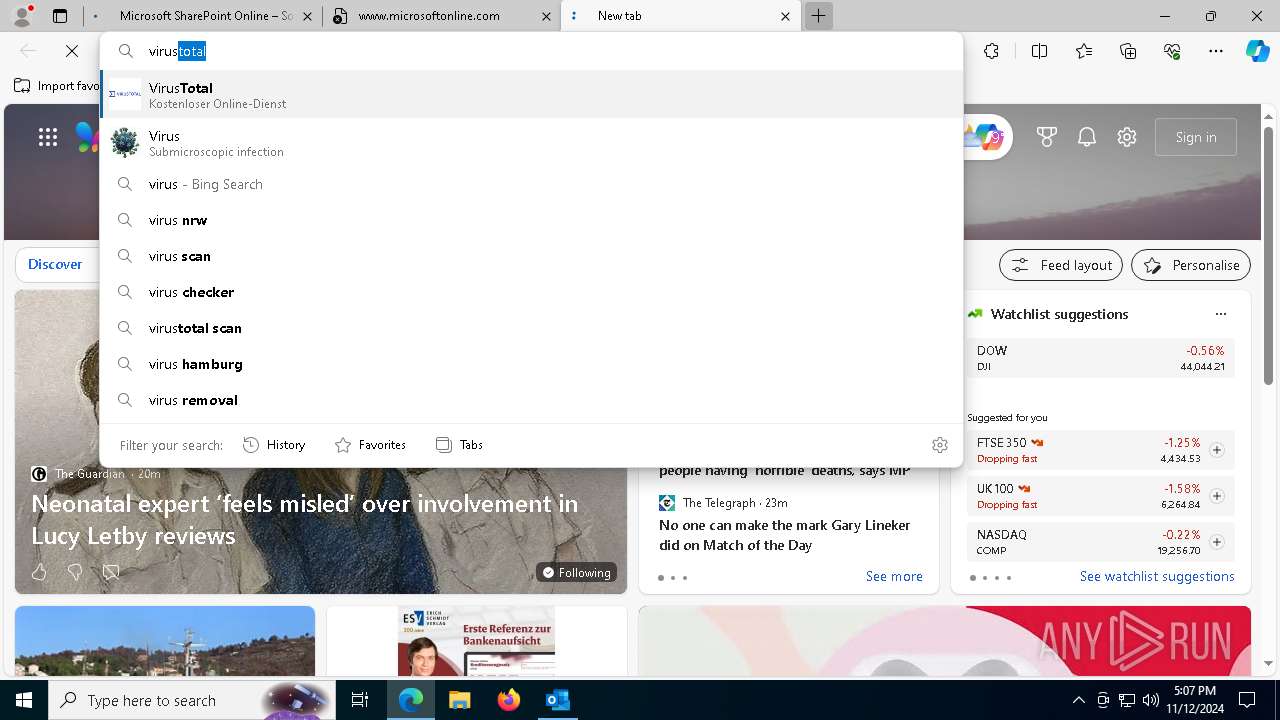This screenshot has width=1280, height=720.
Task: Choose 'virus hamburg' suggestion
Action: tap(531, 364)
